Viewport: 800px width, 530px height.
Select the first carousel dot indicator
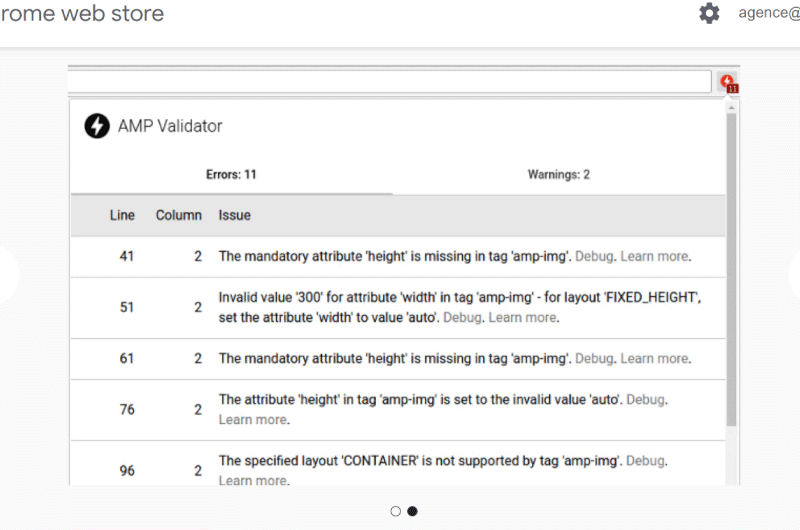pos(395,511)
